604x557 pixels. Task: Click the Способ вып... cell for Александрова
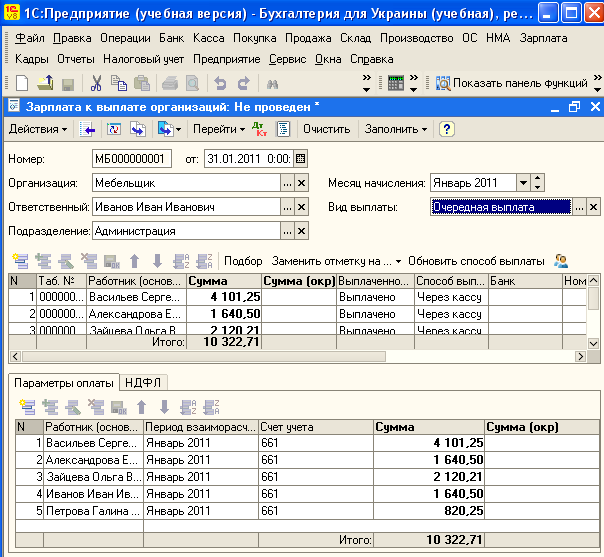[x=451, y=314]
